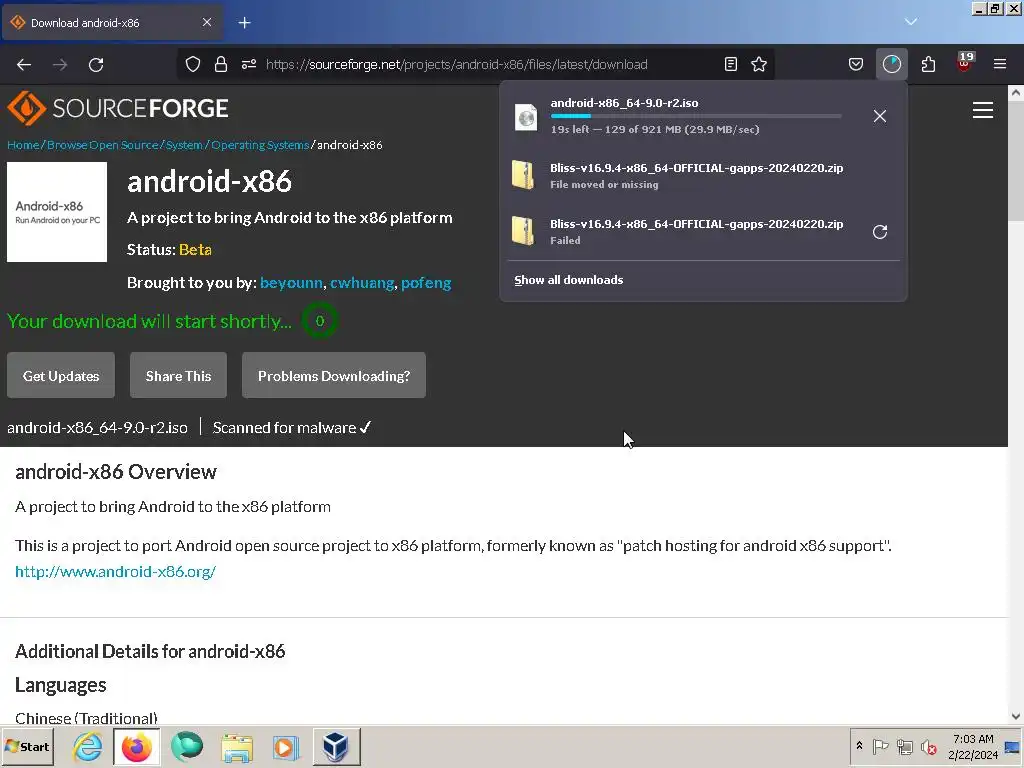The height and width of the screenshot is (768, 1024).
Task: Click the forward navigation arrow
Action: coord(60,65)
